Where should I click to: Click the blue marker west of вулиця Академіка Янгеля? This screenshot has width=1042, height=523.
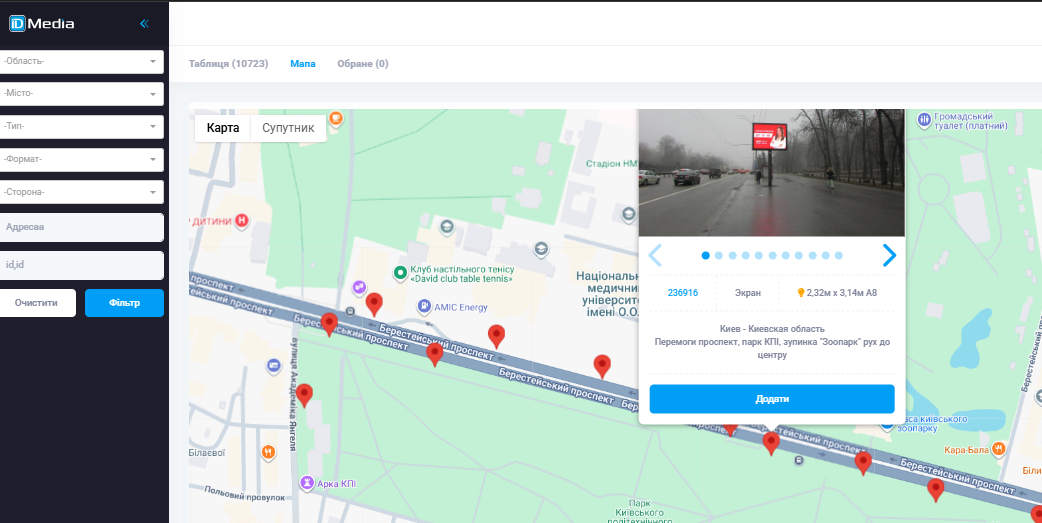[274, 366]
